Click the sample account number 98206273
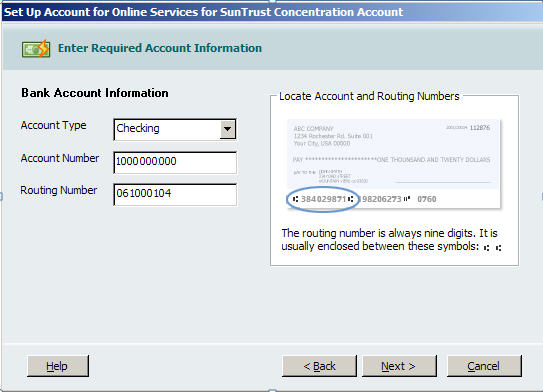Image resolution: width=543 pixels, height=392 pixels. 381,199
